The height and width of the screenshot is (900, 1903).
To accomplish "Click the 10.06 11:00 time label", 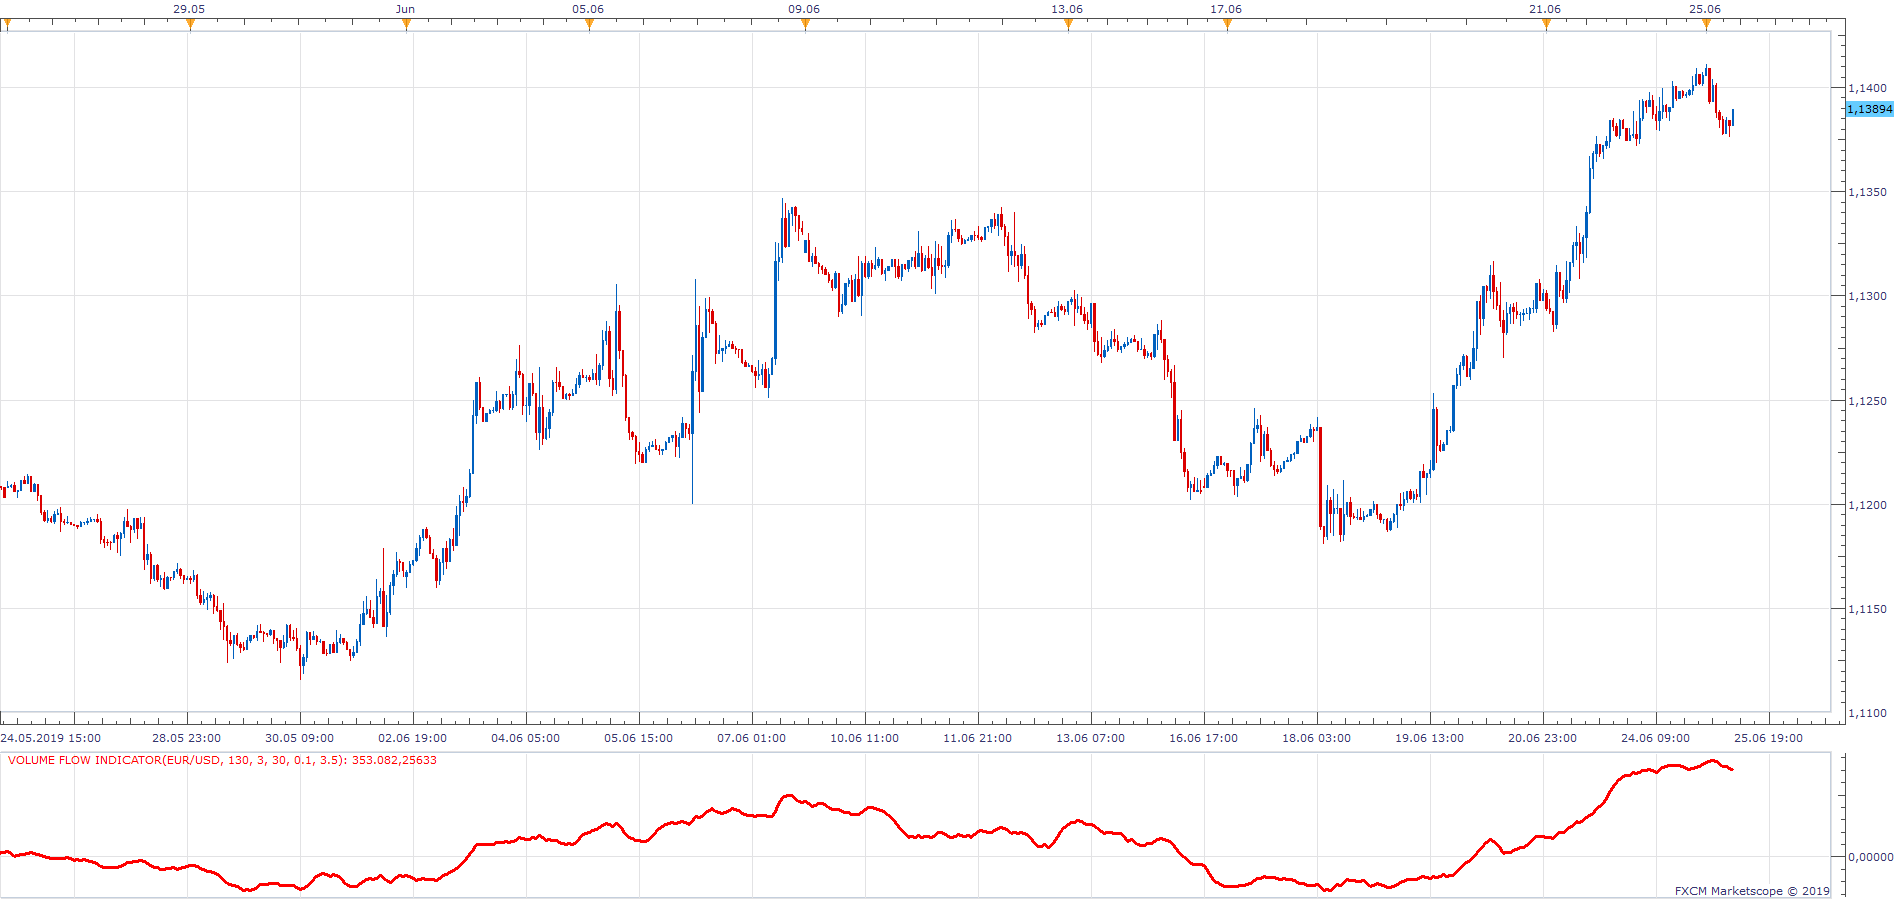I will pos(864,738).
